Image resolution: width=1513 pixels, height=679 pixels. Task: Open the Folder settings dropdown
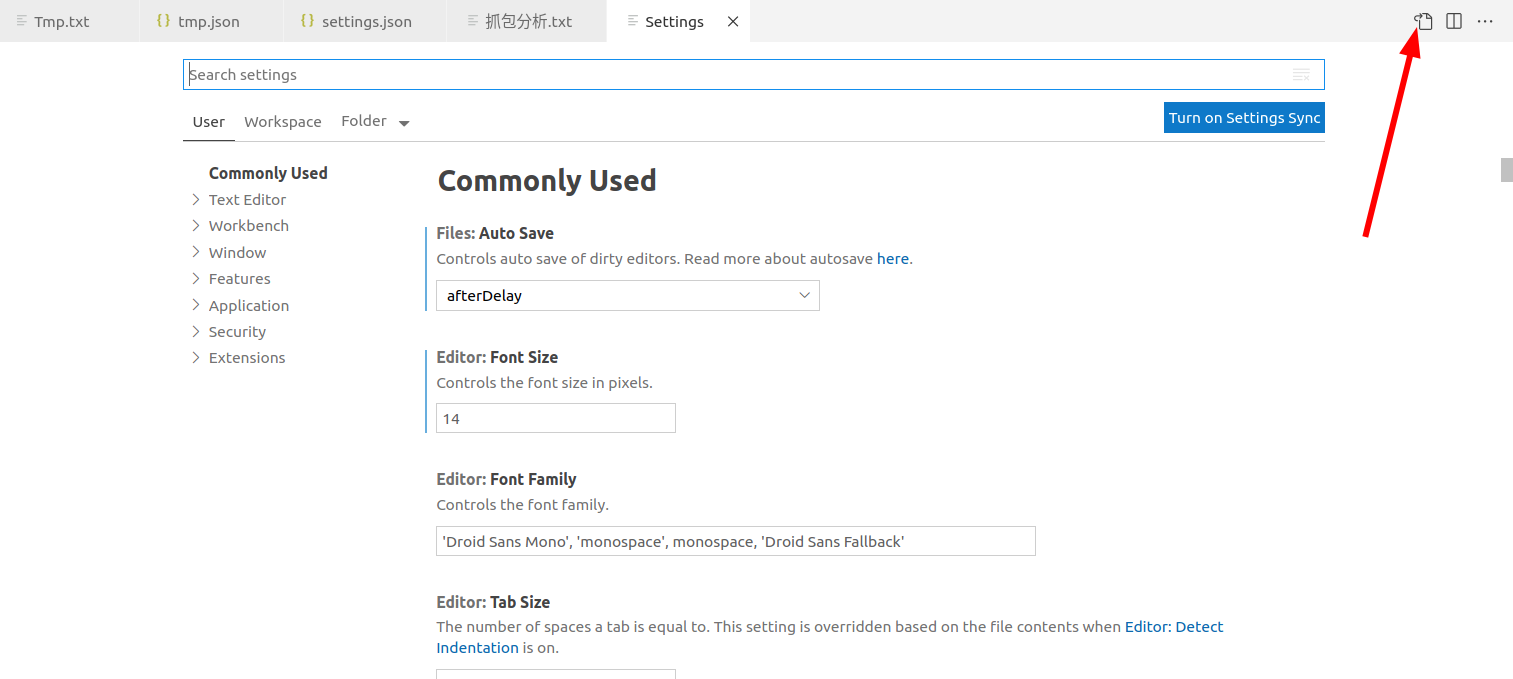point(375,122)
